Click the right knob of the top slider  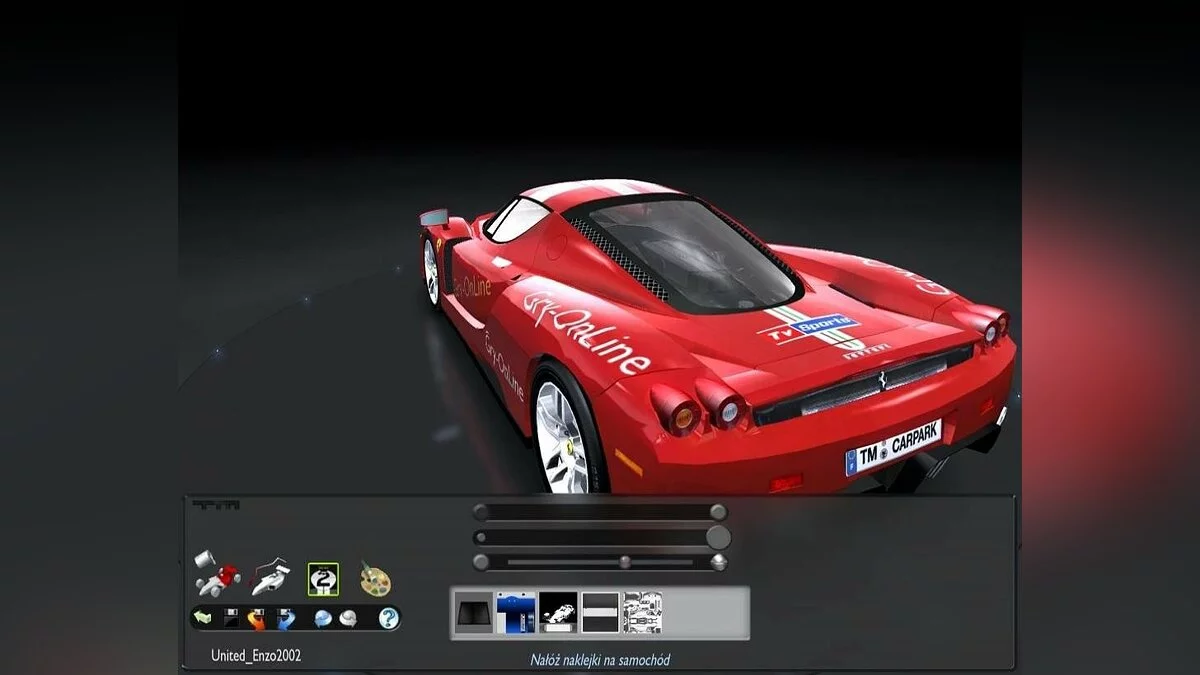[x=718, y=512]
